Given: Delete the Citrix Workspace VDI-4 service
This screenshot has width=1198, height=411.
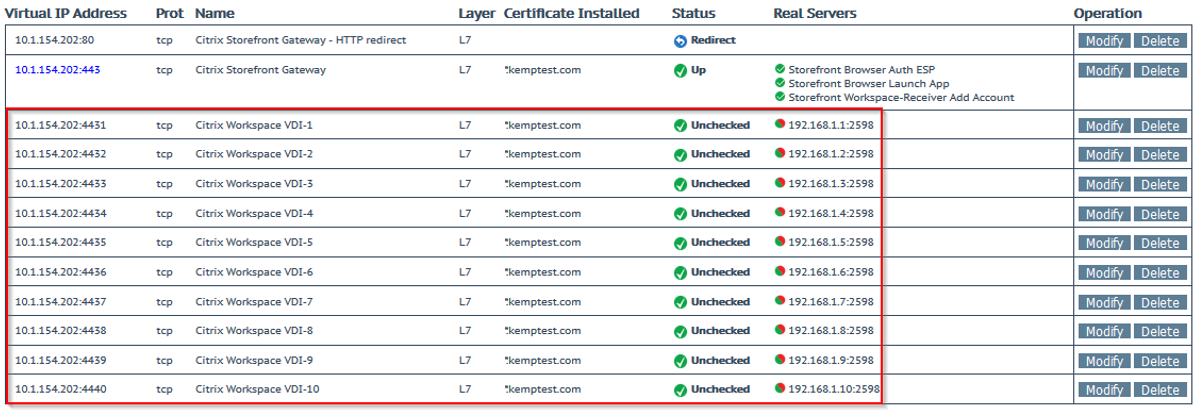Looking at the screenshot, I should [x=1160, y=214].
